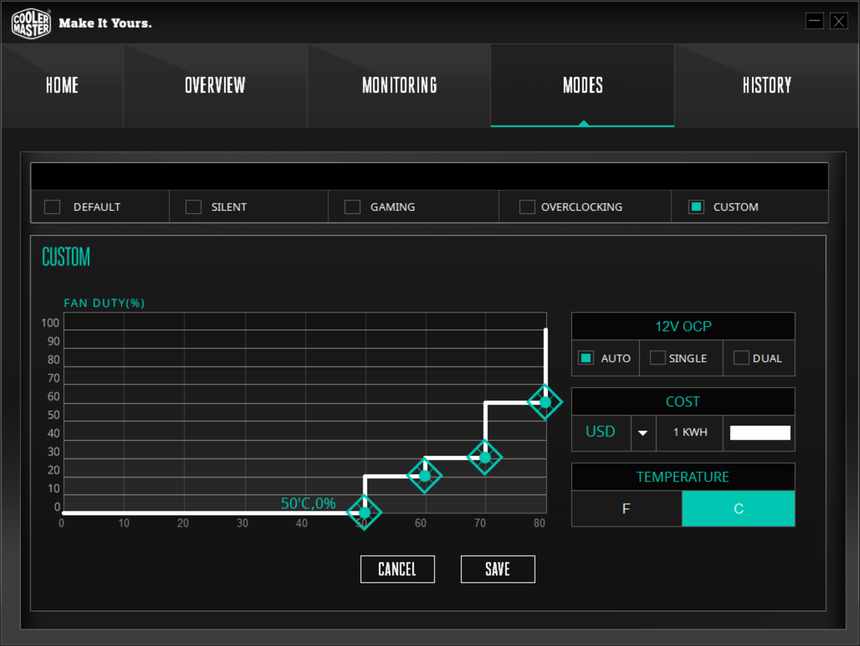
Task: Switch temperature unit to Fahrenheit
Action: click(626, 508)
